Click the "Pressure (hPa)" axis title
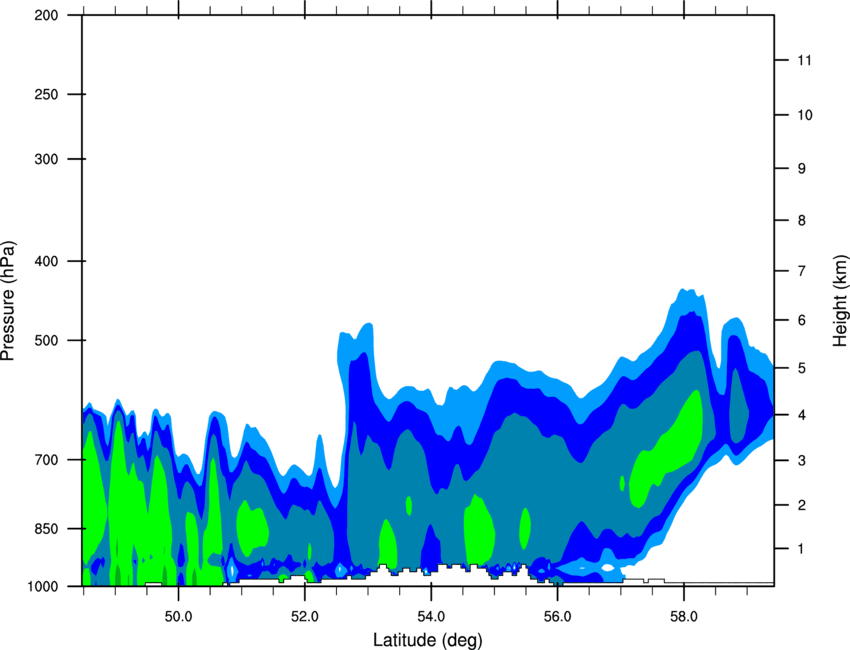 click(8, 301)
